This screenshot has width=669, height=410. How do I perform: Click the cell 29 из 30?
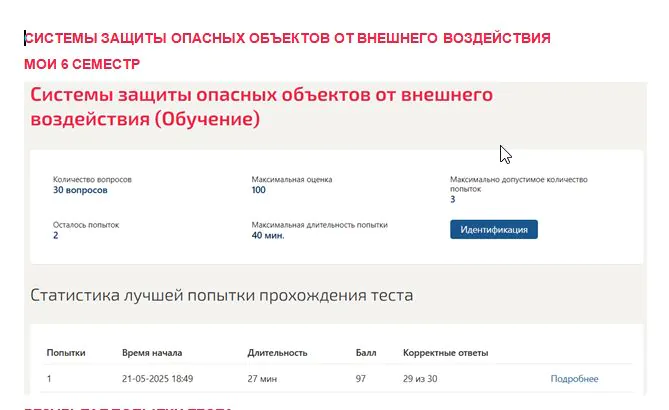pyautogui.click(x=420, y=379)
